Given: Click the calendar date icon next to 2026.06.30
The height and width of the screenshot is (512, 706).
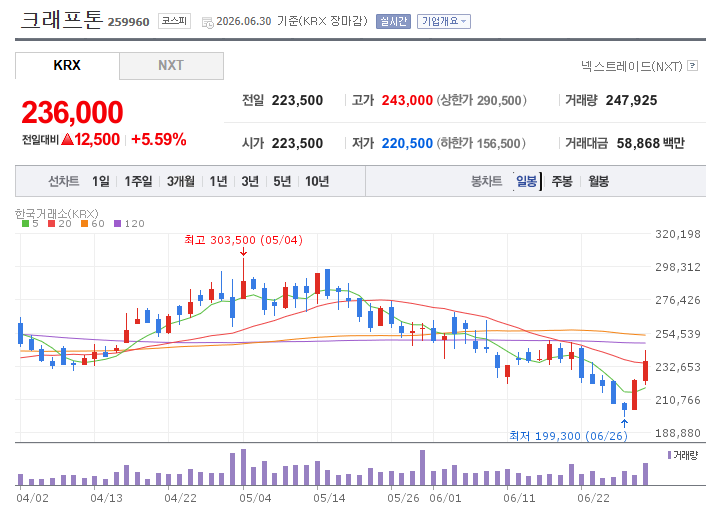Looking at the screenshot, I should (208, 22).
